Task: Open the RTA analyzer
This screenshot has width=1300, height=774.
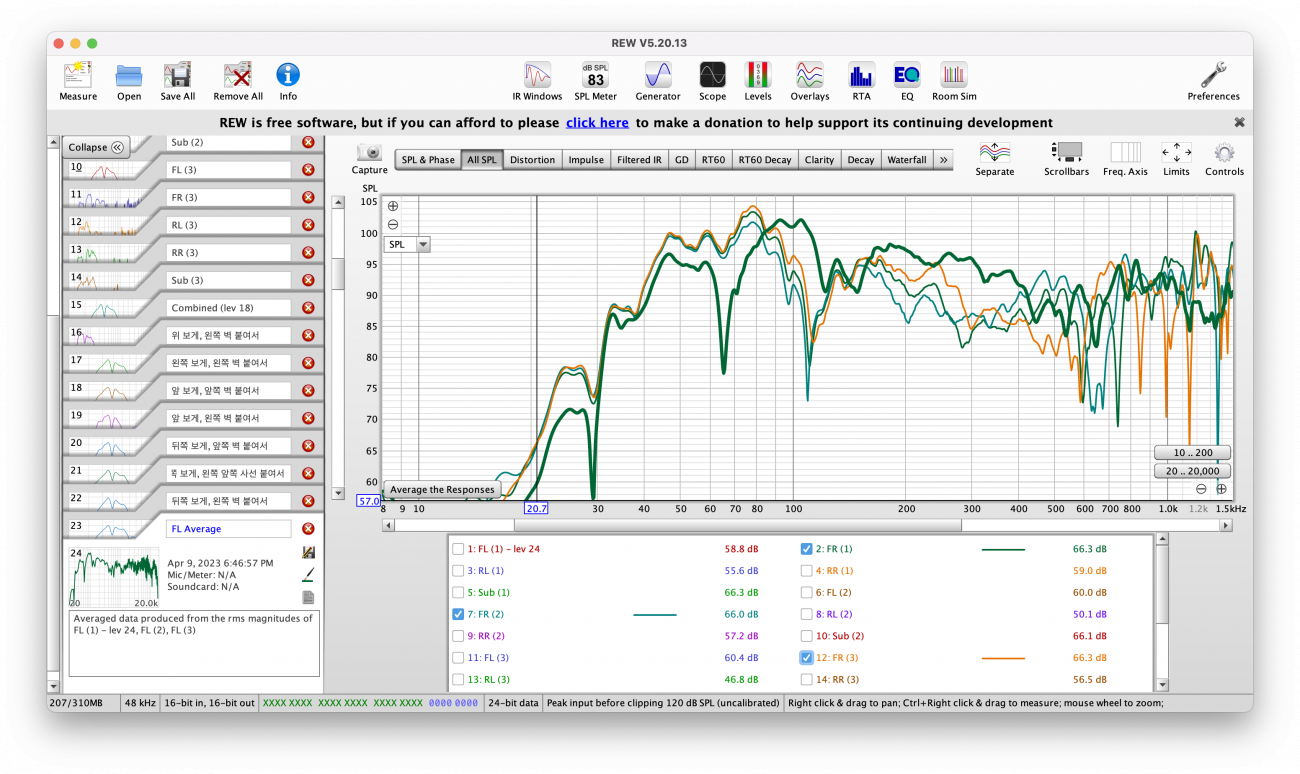Action: (861, 75)
